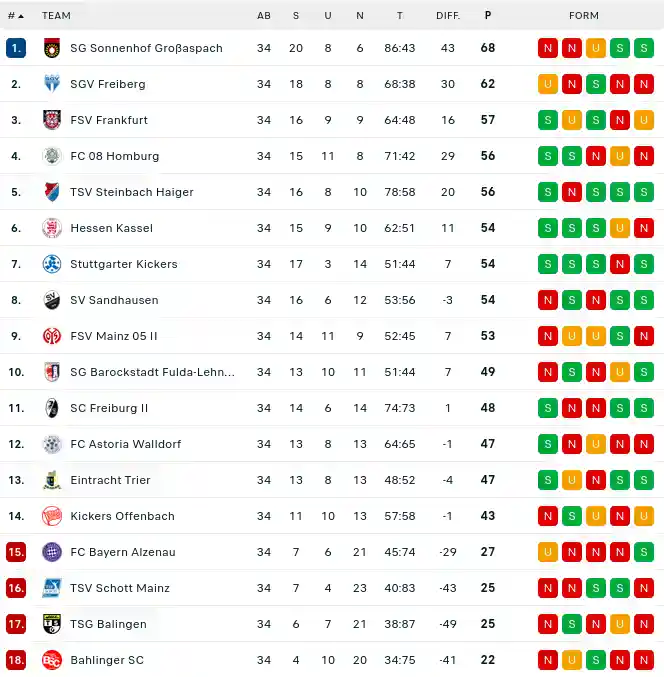Open the SC Freiburg II club icon
The height and width of the screenshot is (677, 664).
(52, 408)
